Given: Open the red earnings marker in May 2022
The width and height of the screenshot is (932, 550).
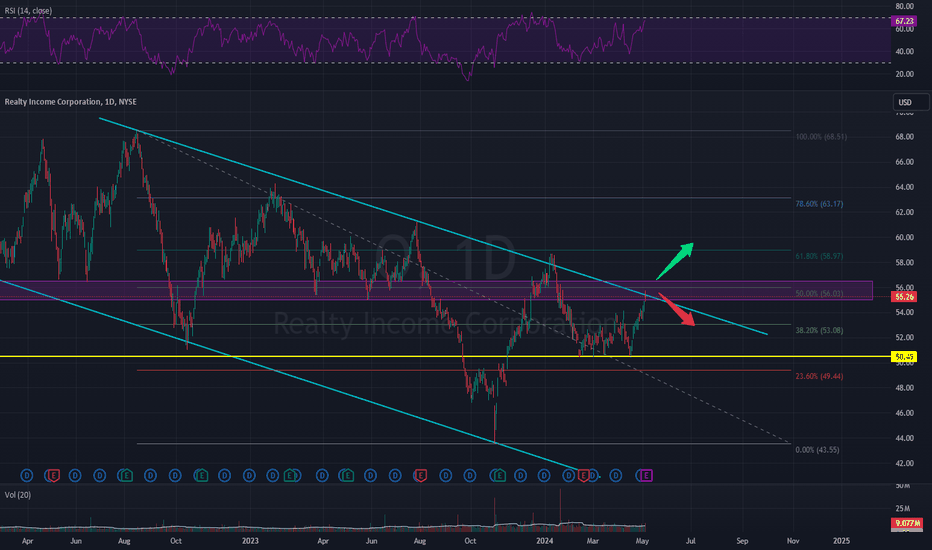Looking at the screenshot, I should [54, 475].
